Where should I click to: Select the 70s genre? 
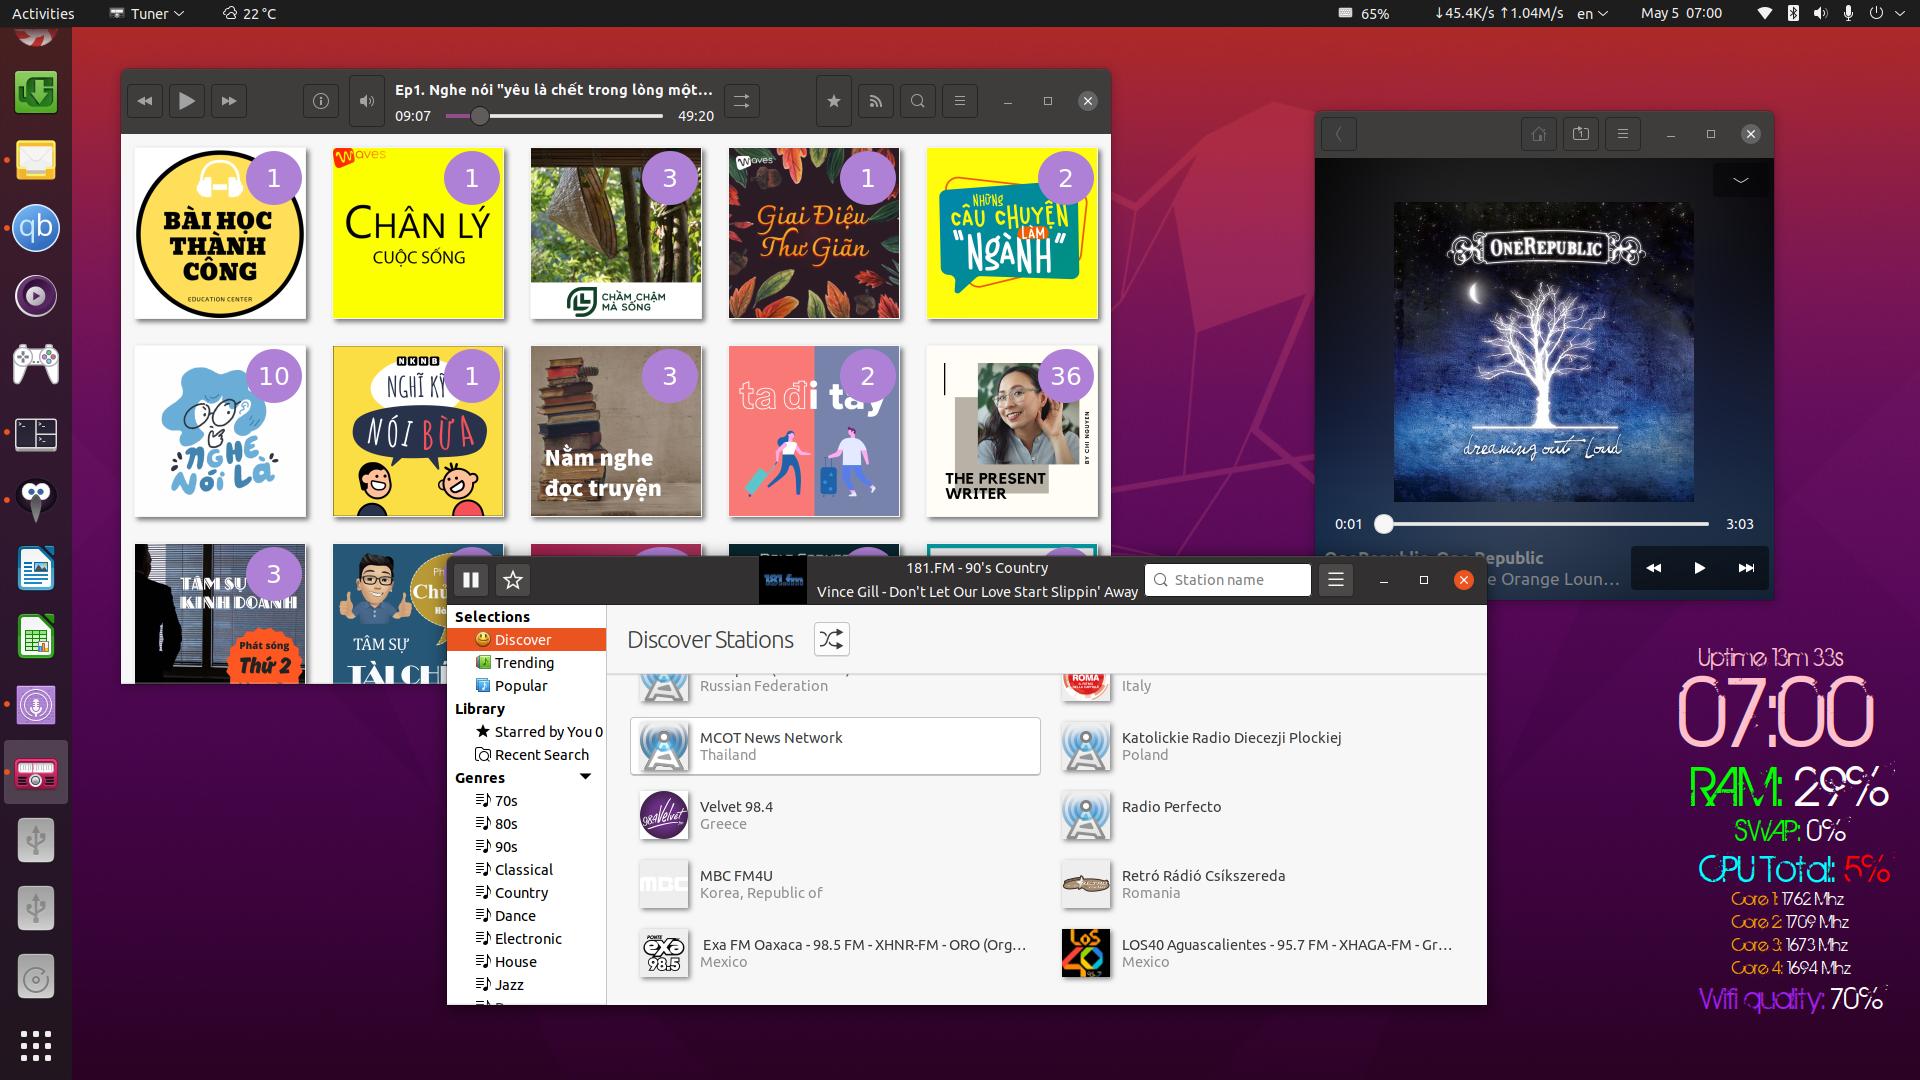tap(526, 801)
